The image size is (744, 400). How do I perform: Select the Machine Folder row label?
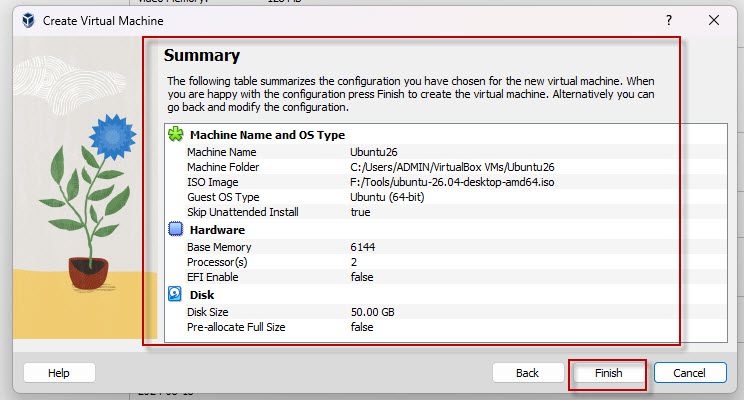click(223, 167)
